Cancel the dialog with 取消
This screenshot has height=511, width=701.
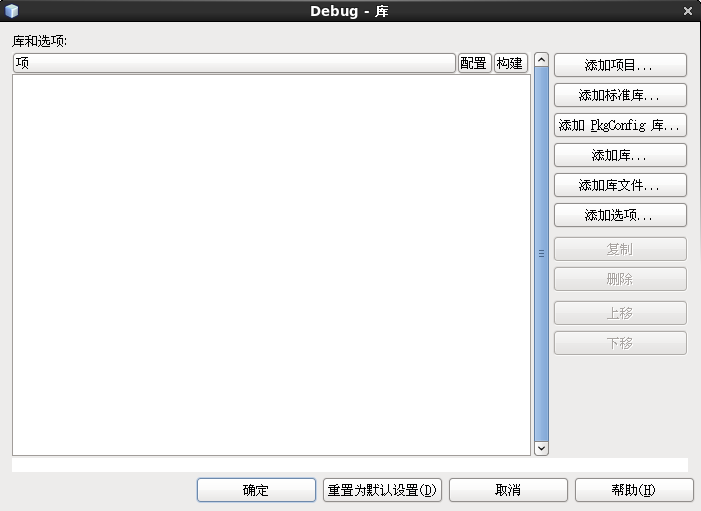[x=508, y=490]
